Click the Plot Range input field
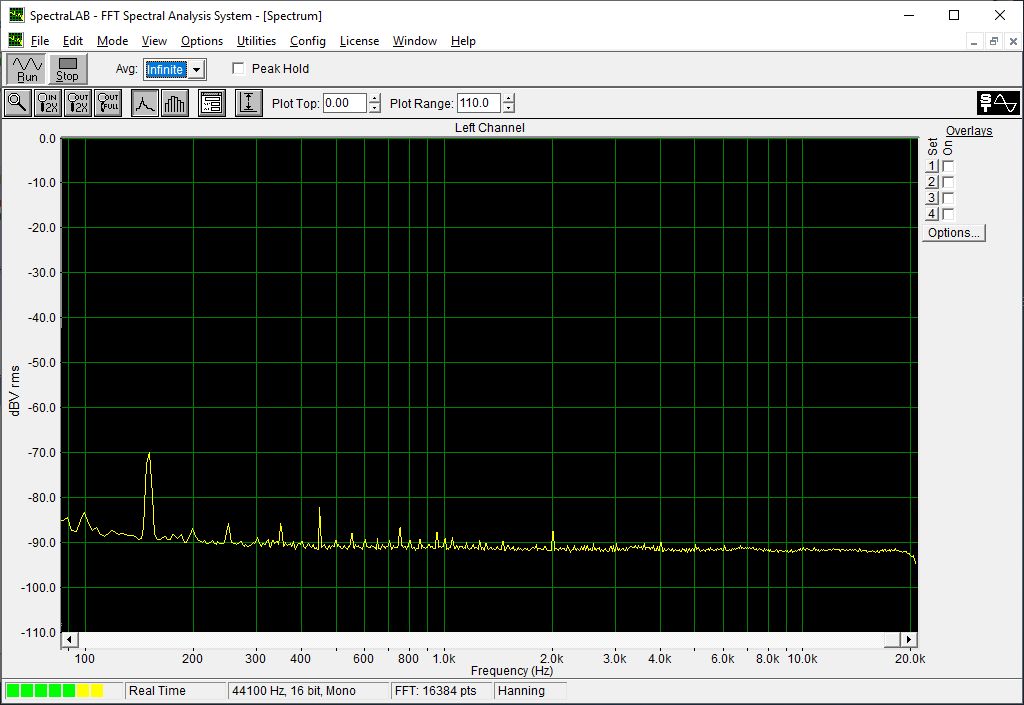1024x705 pixels. point(479,103)
